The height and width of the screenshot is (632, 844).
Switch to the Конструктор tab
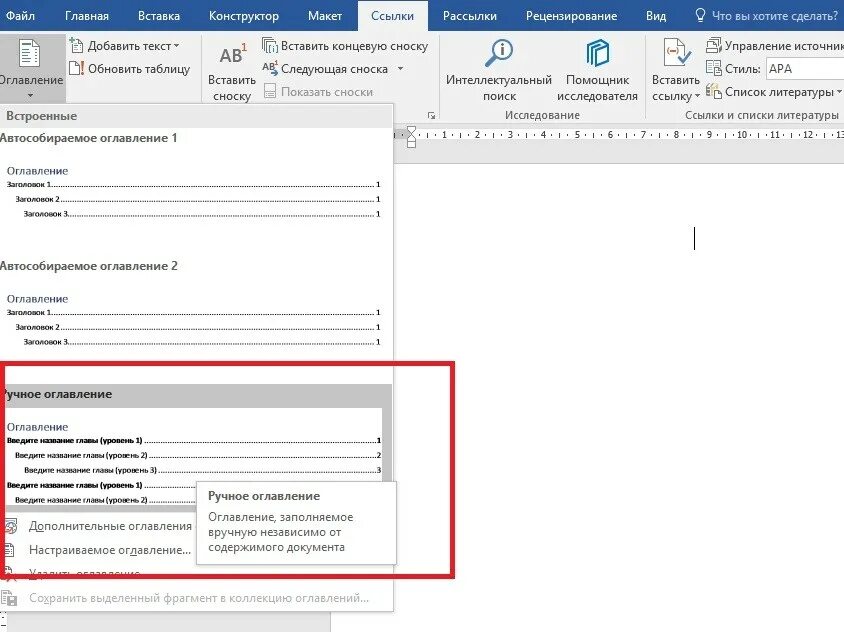click(244, 16)
